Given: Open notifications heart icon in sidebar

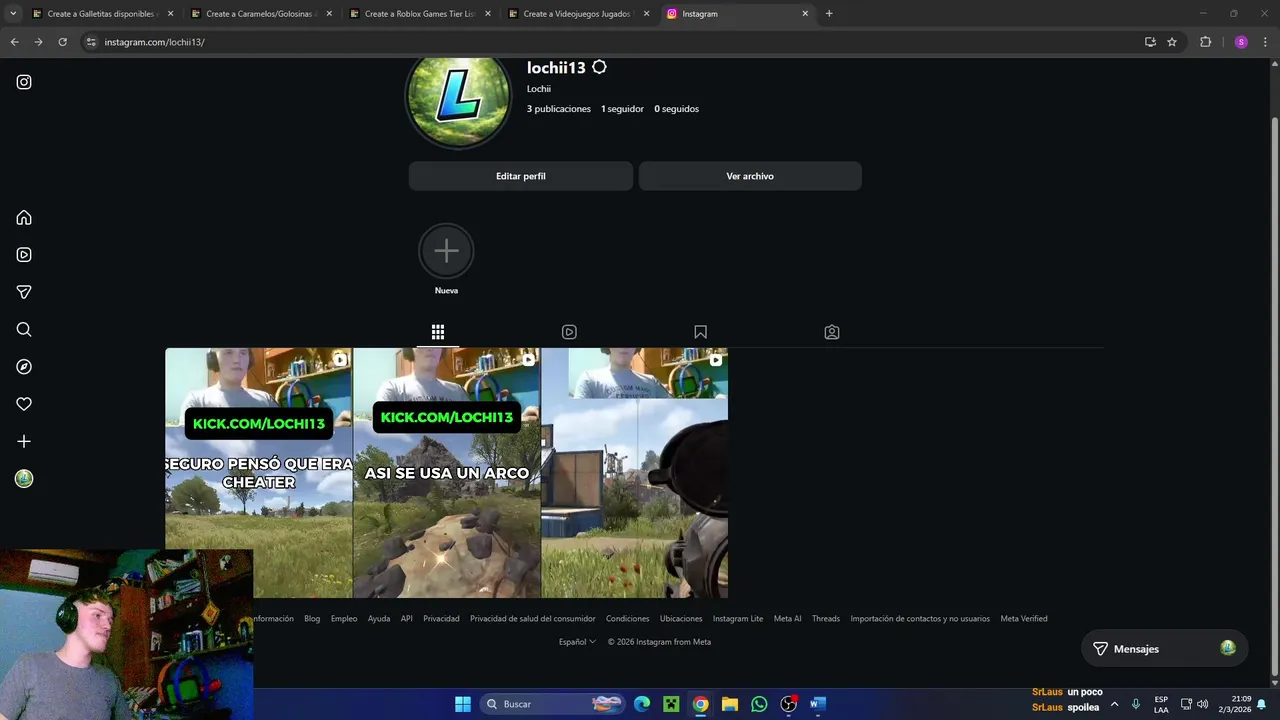Looking at the screenshot, I should click(x=24, y=404).
